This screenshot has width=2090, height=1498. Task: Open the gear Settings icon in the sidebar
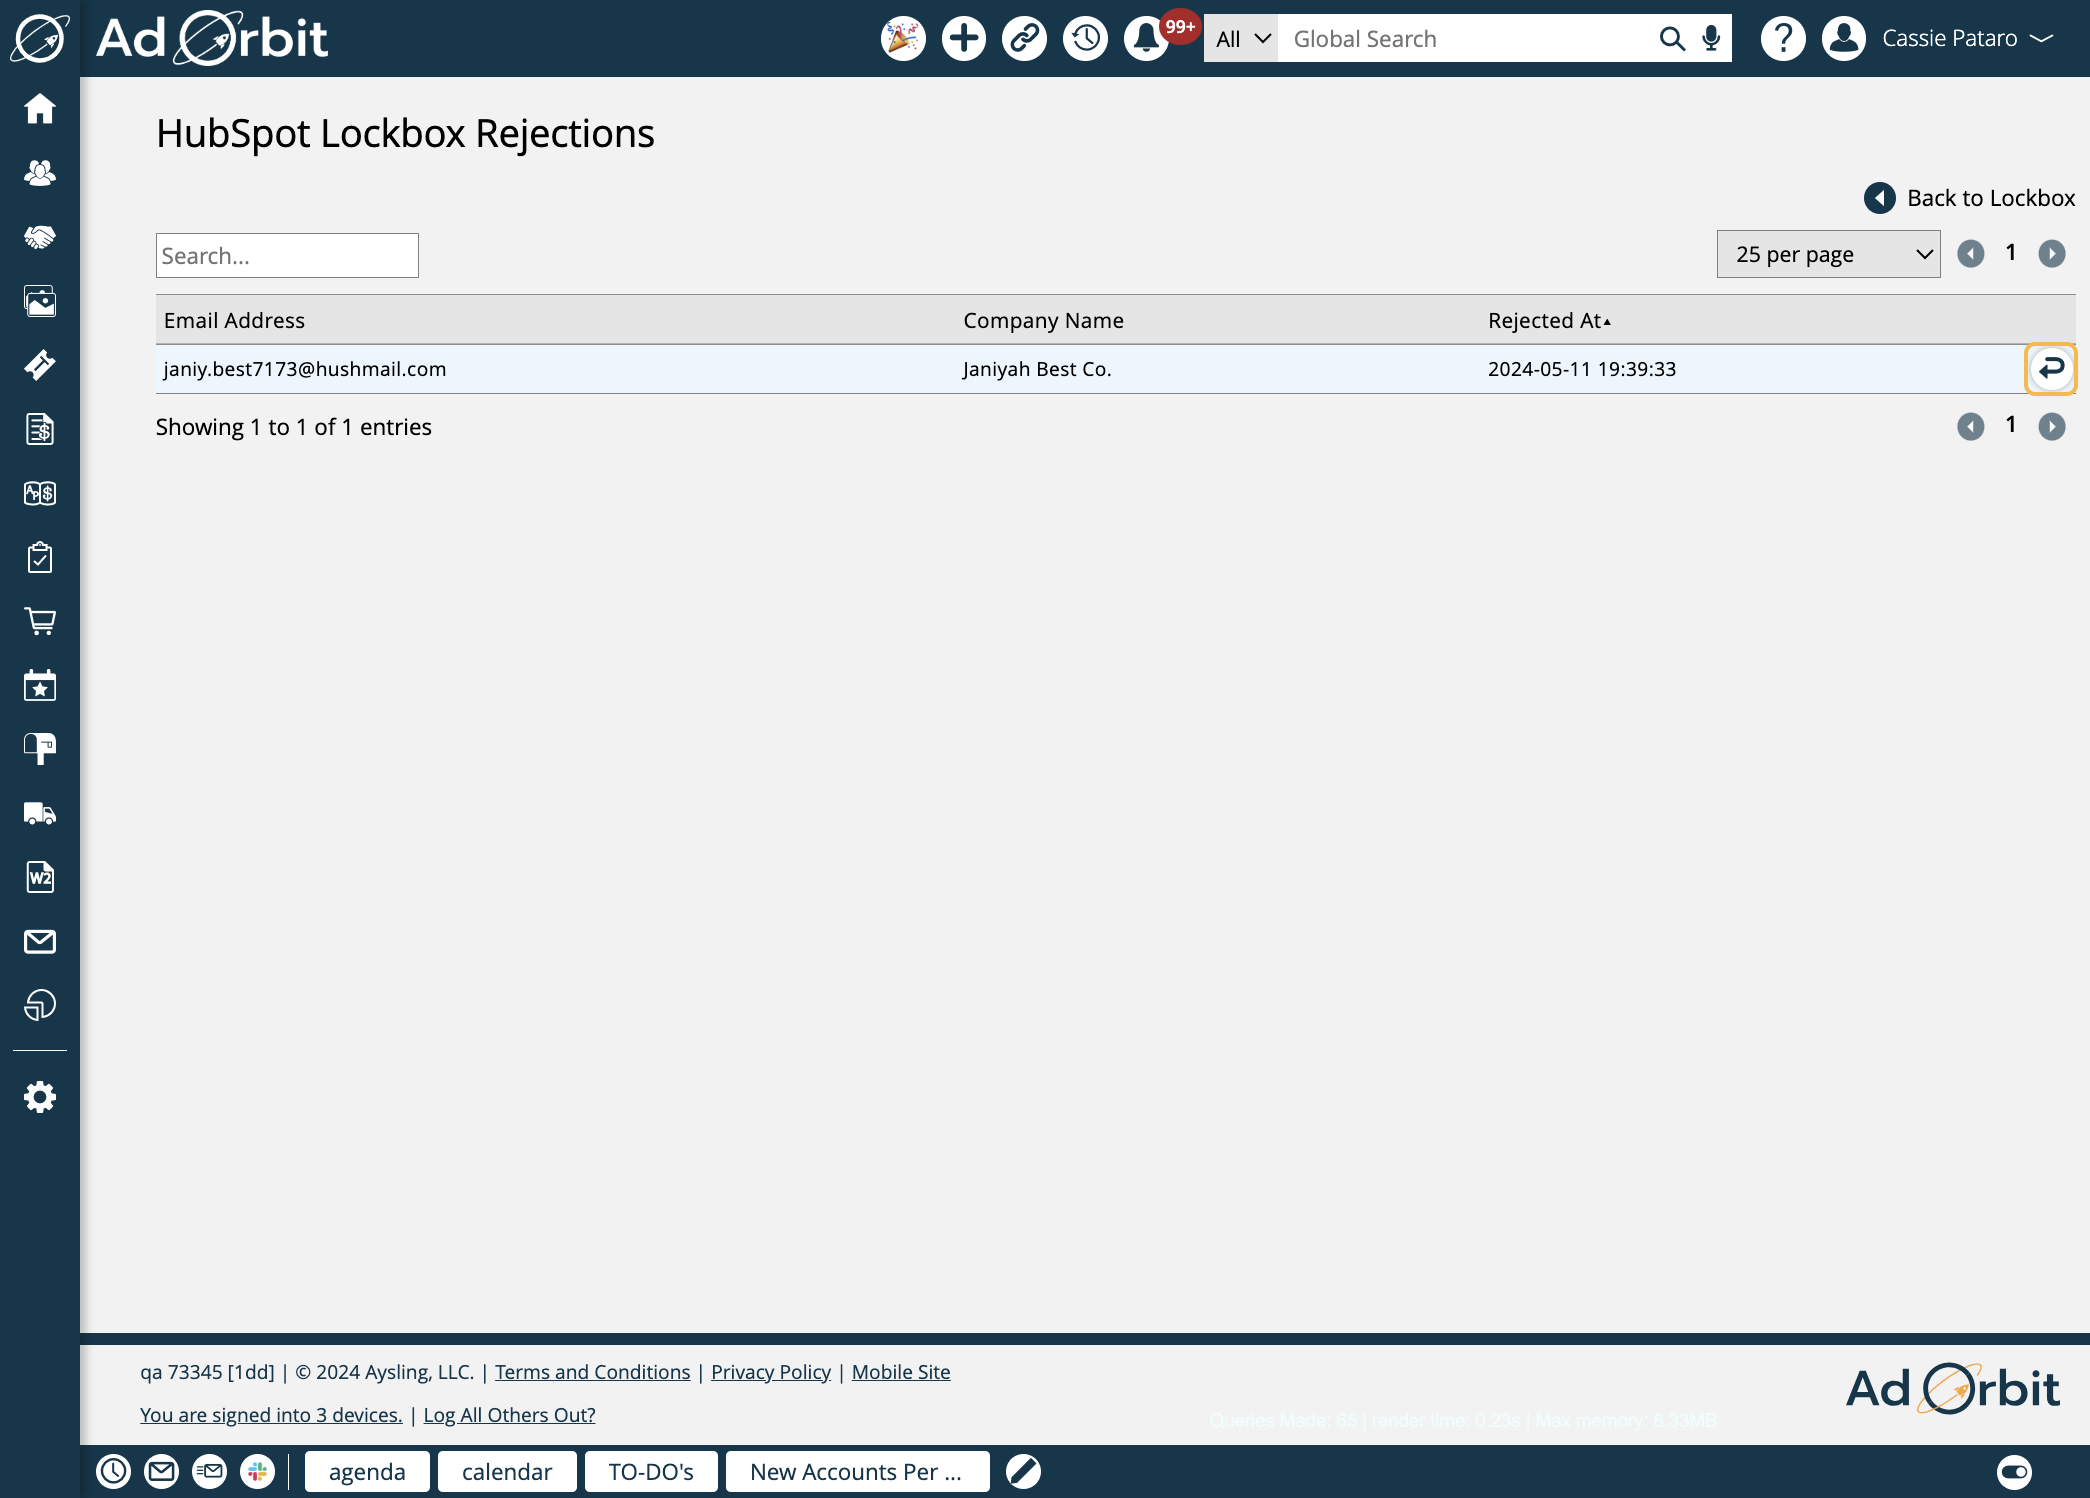(x=40, y=1097)
